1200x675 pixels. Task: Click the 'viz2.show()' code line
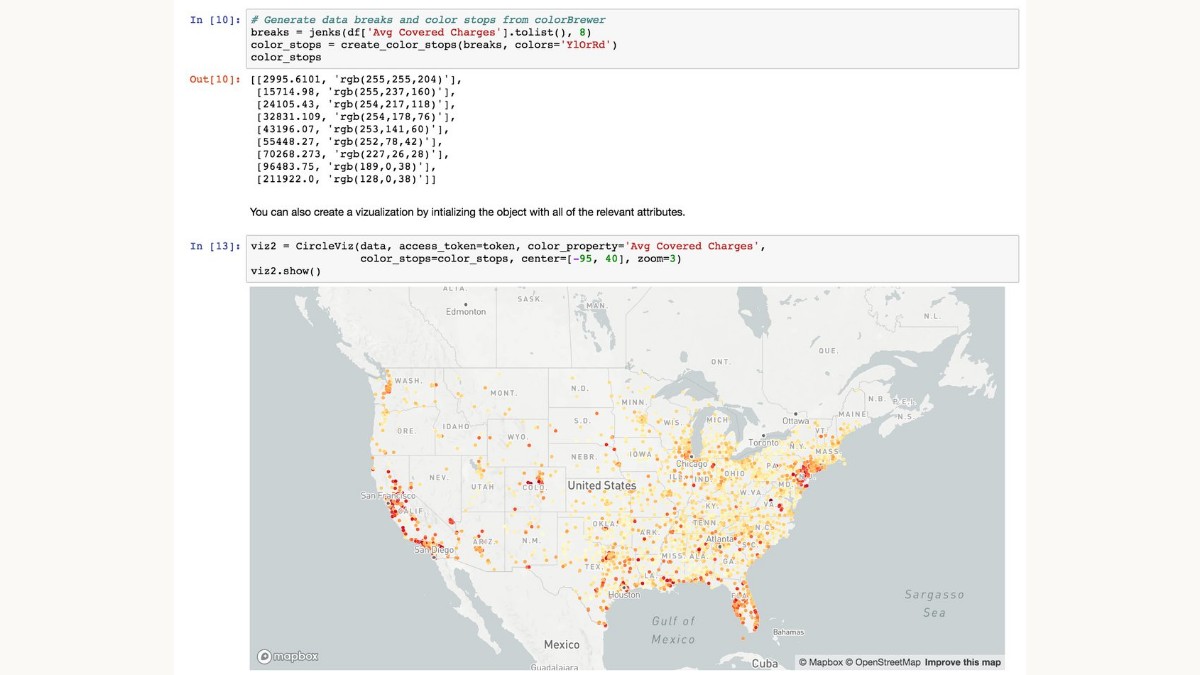pos(286,271)
